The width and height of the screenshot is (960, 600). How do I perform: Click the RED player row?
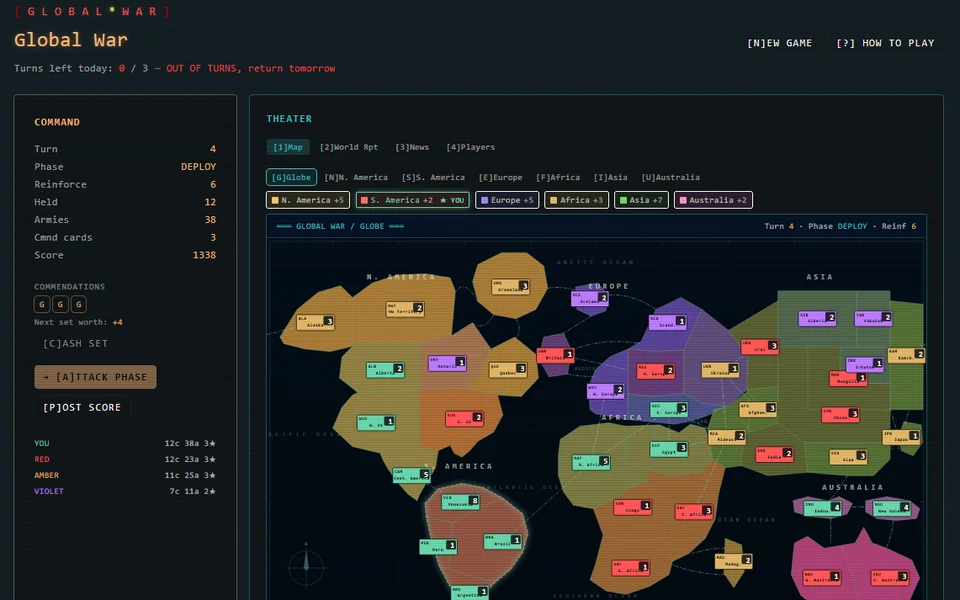[x=125, y=459]
